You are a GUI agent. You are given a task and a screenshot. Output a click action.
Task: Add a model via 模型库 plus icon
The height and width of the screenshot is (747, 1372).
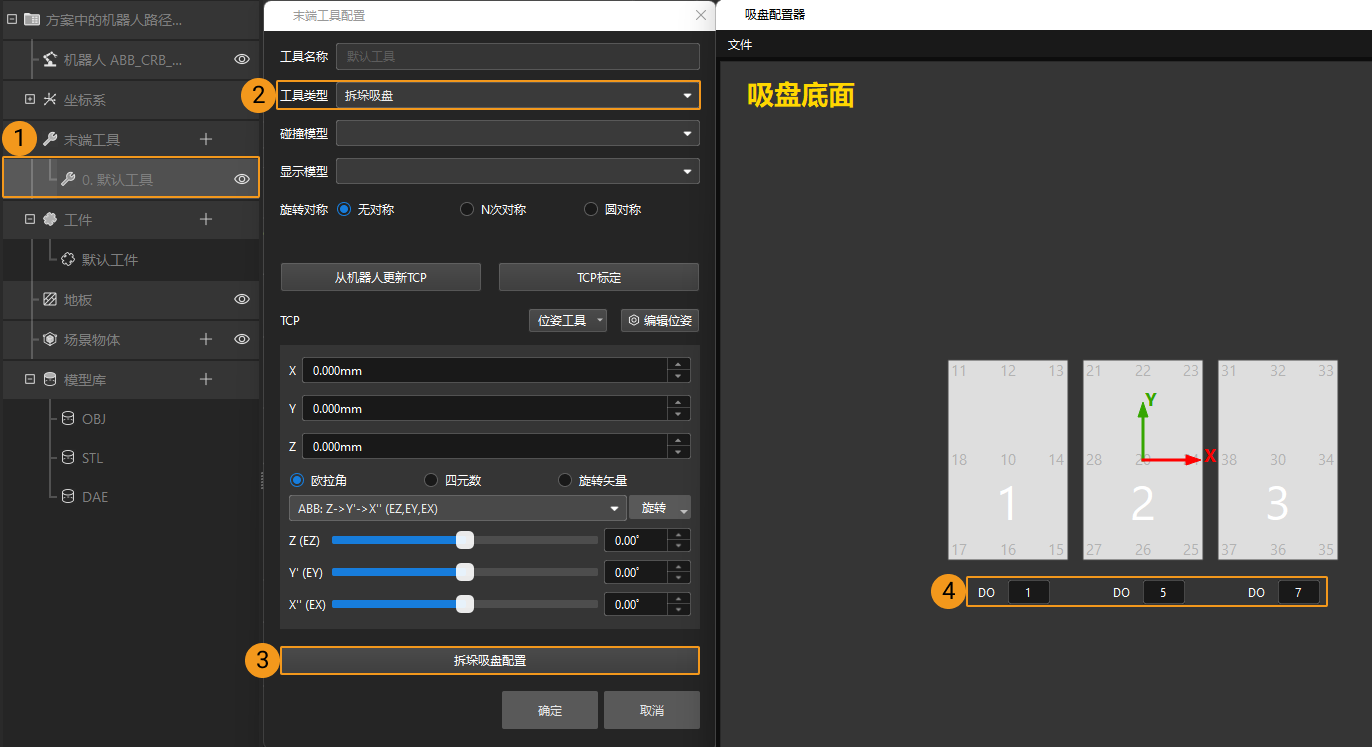206,379
